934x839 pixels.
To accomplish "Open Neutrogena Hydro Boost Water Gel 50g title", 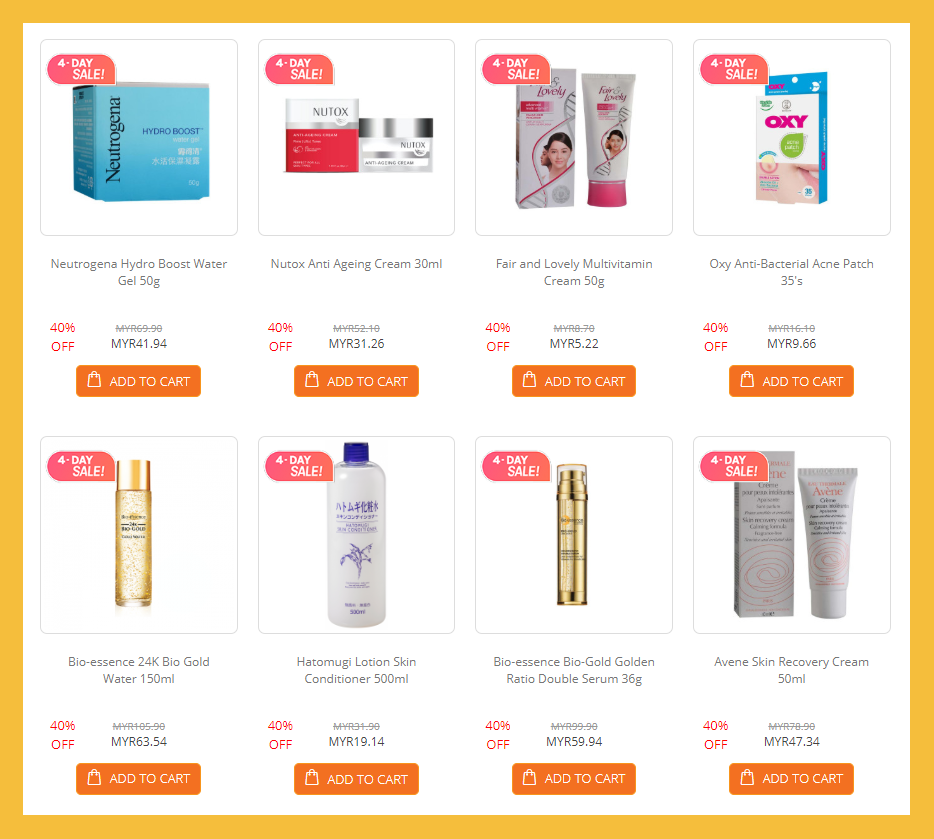I will 139,272.
